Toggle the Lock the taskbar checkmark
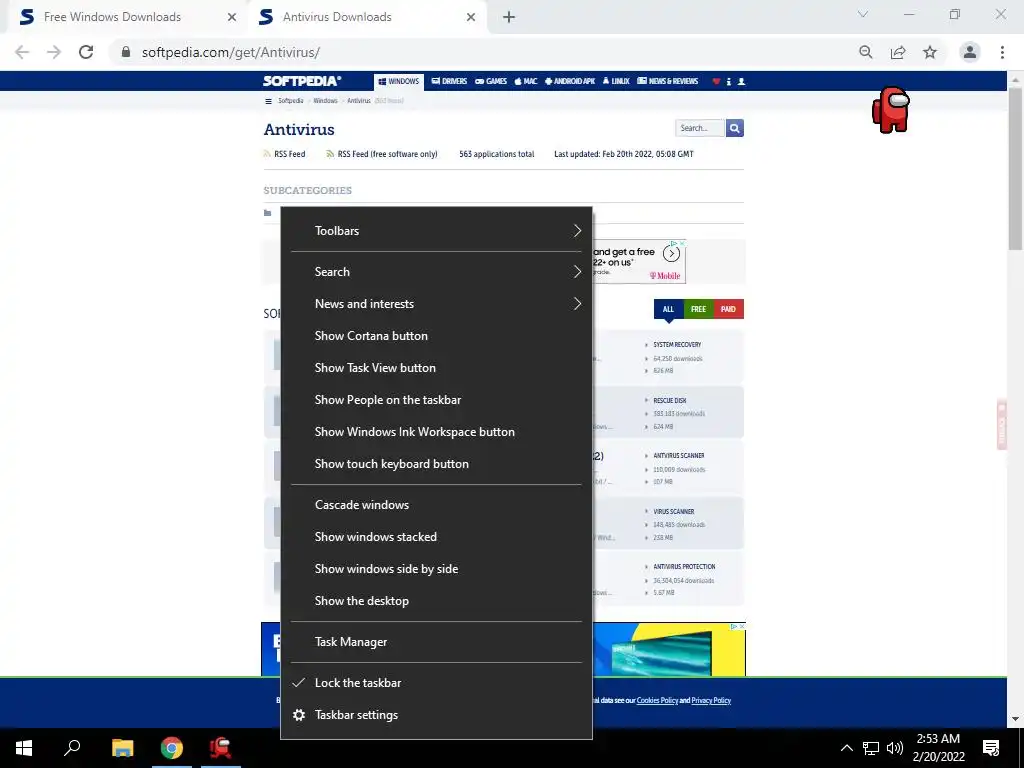Image resolution: width=1024 pixels, height=768 pixels. [x=298, y=683]
